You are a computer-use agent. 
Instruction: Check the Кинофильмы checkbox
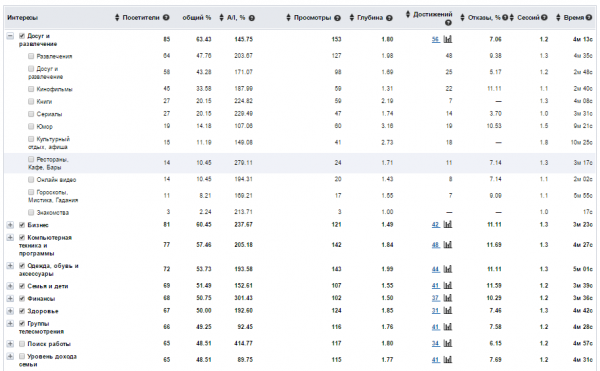tap(31, 89)
